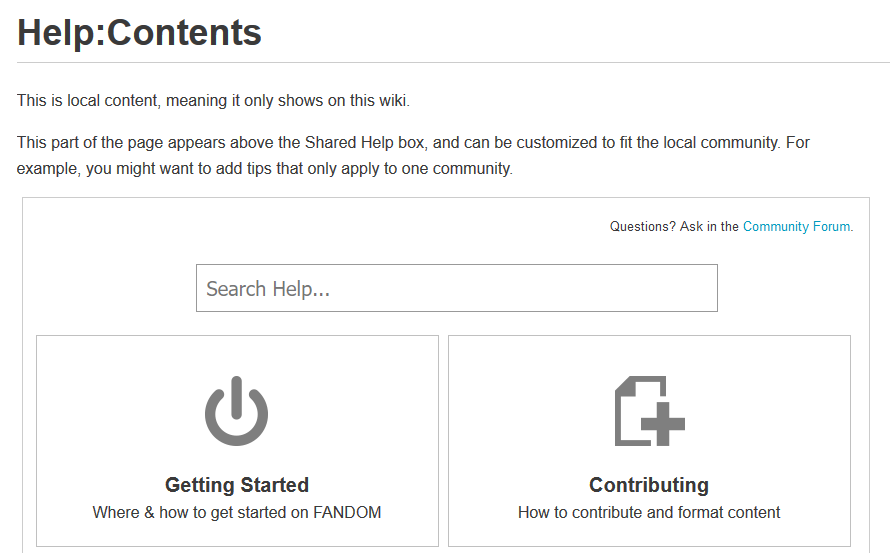The width and height of the screenshot is (890, 553).
Task: Open the Contributing heading
Action: pyautogui.click(x=649, y=485)
